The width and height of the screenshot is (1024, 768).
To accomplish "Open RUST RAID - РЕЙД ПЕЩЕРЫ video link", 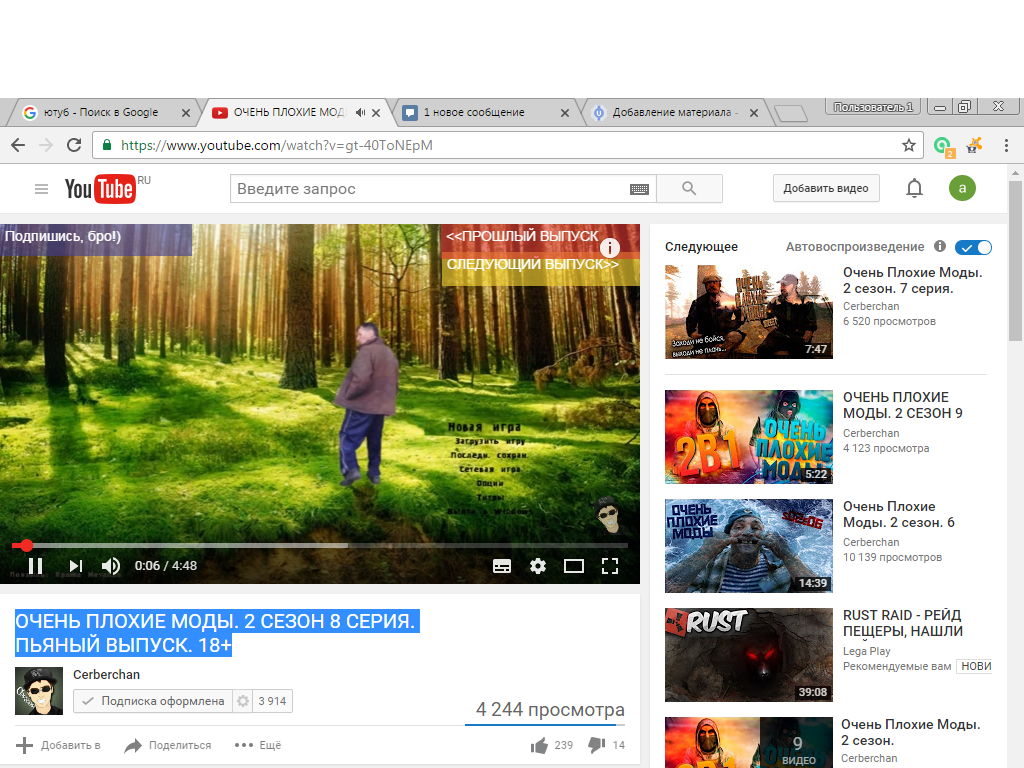I will tap(903, 623).
